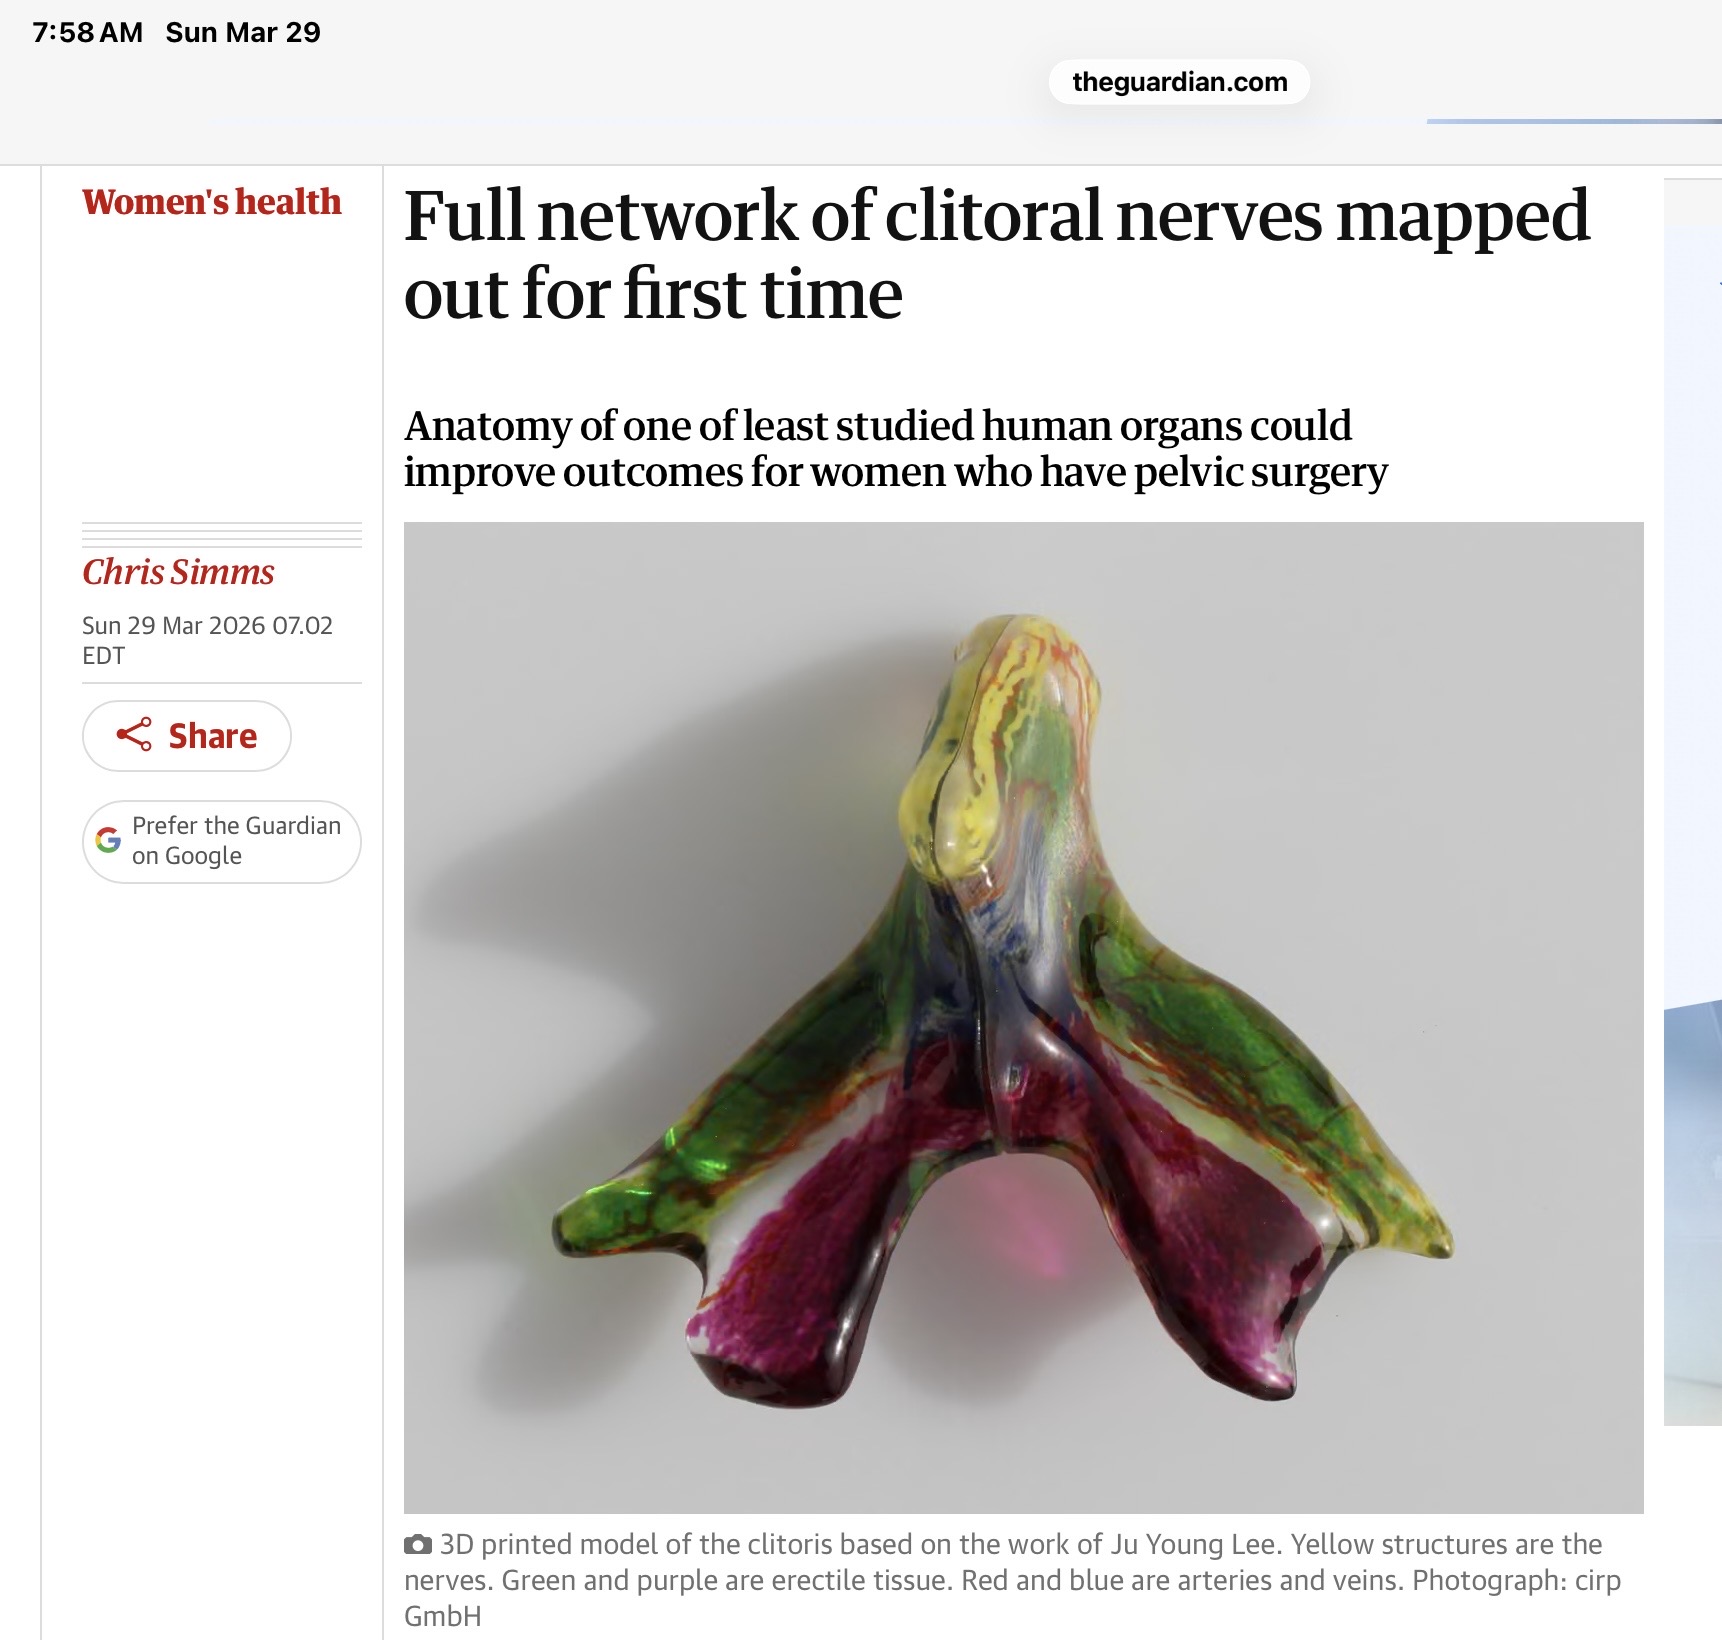Click the page loading progress bar
The width and height of the screenshot is (1722, 1640).
point(1574,121)
